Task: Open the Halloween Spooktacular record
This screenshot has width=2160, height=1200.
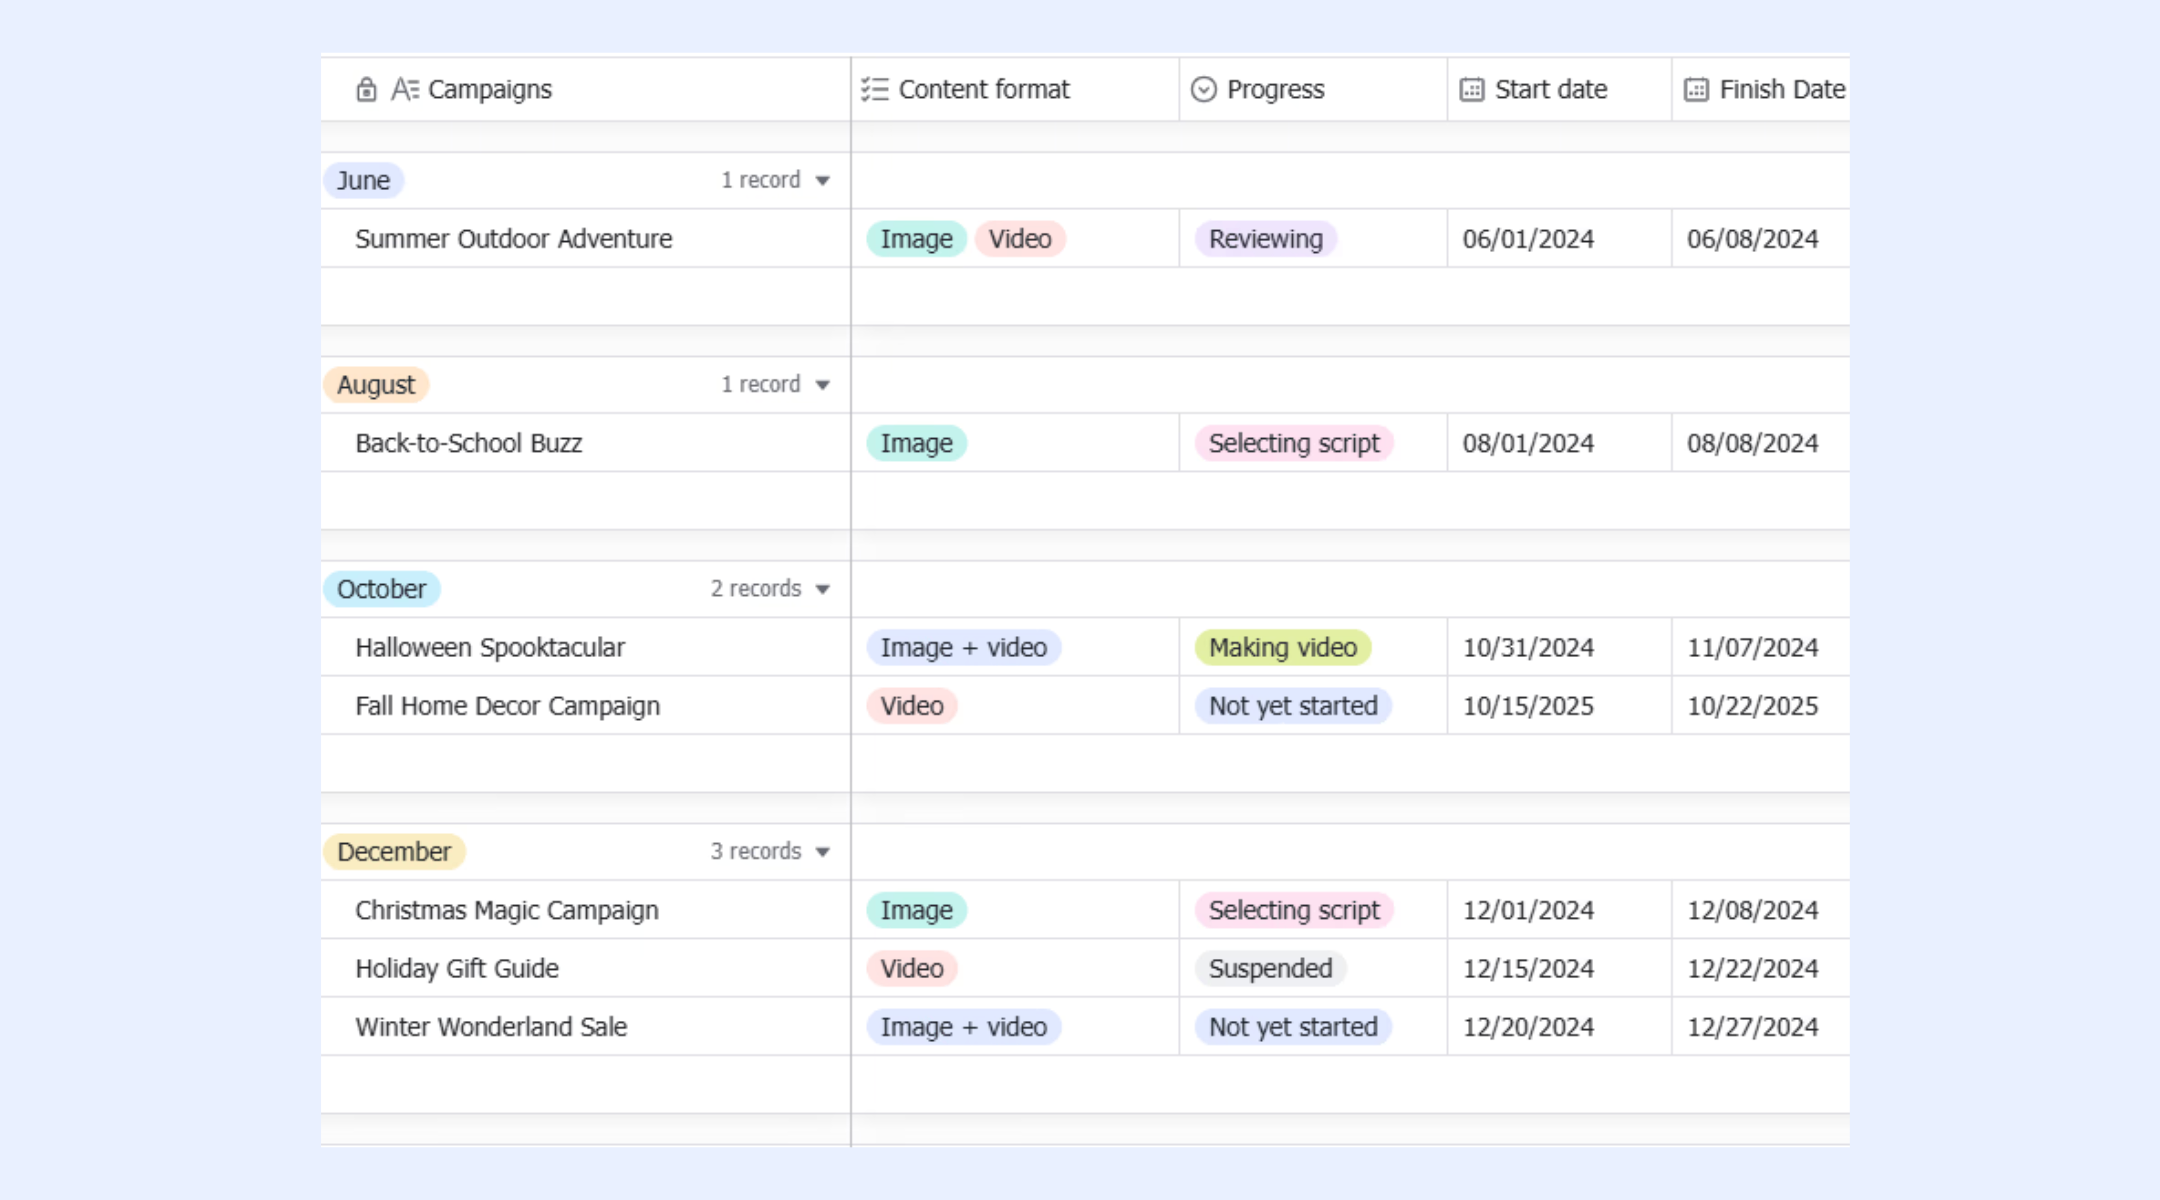Action: 490,648
